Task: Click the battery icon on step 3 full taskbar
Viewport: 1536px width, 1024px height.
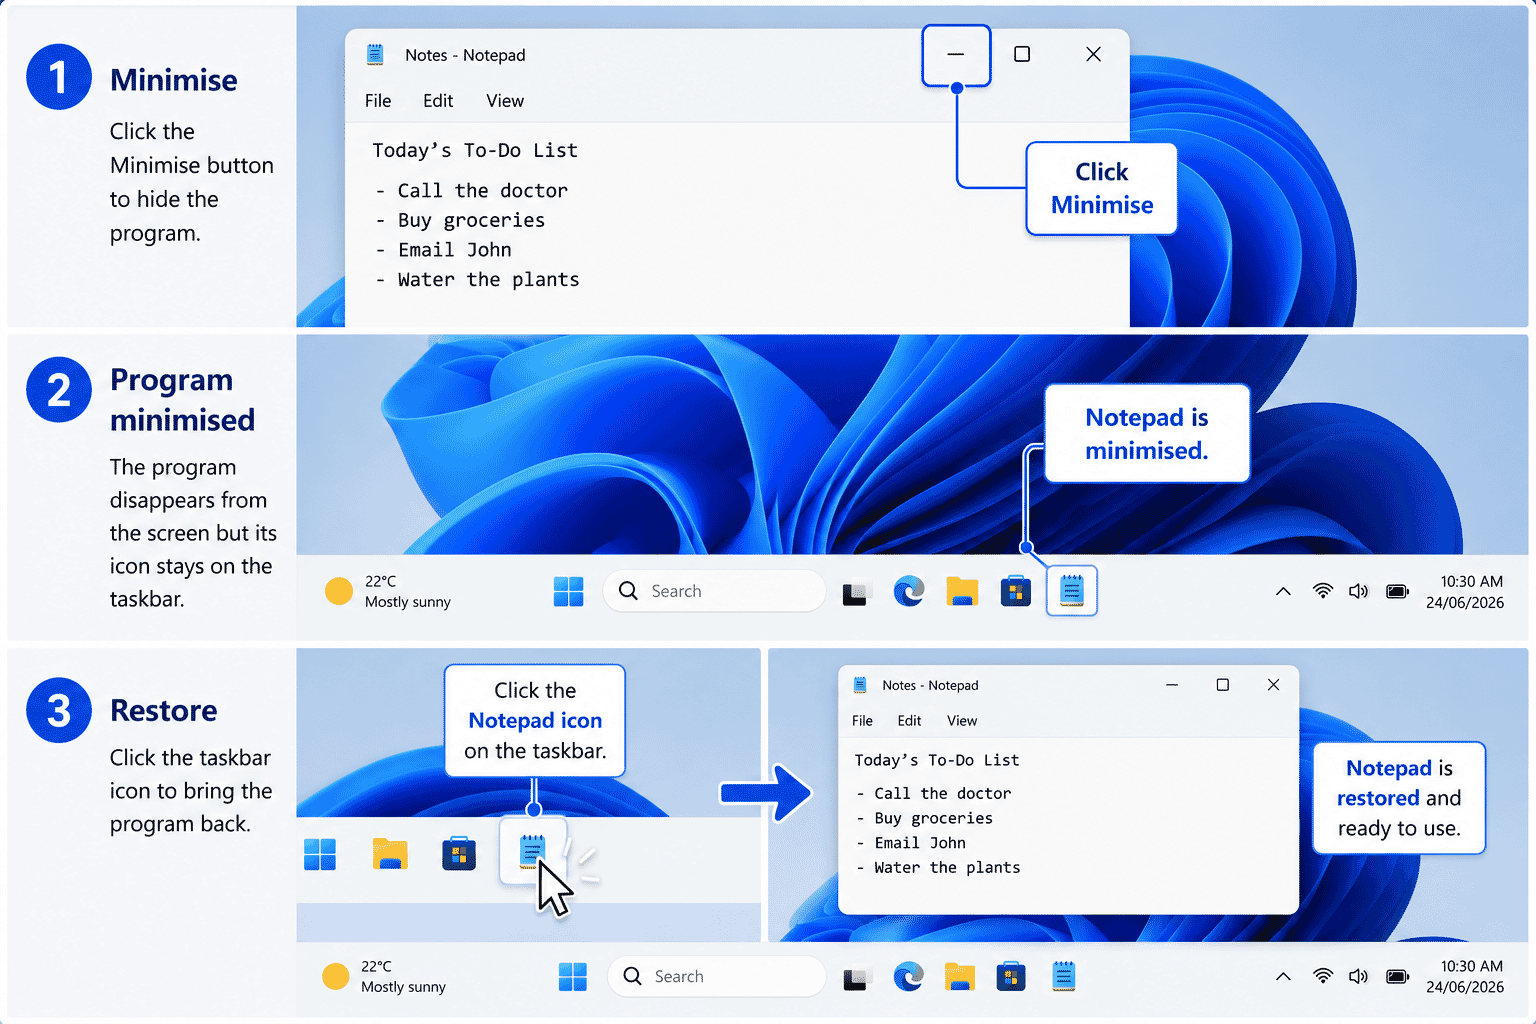Action: (x=1397, y=976)
